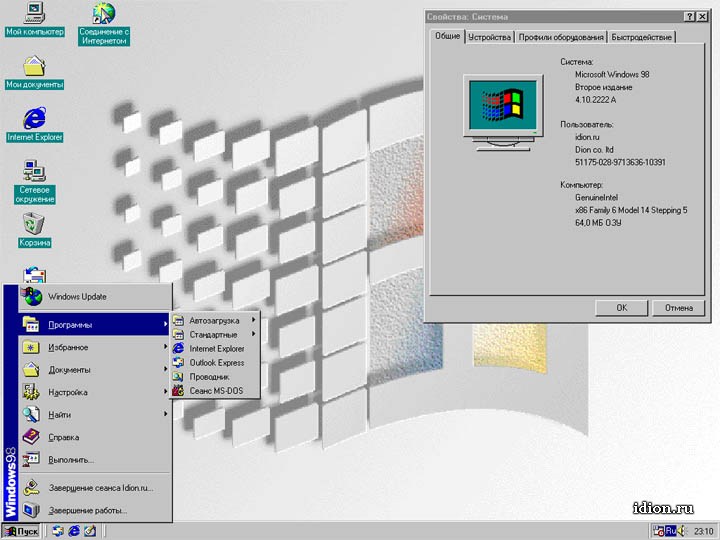Expand the Найти submenu arrow

tap(165, 414)
